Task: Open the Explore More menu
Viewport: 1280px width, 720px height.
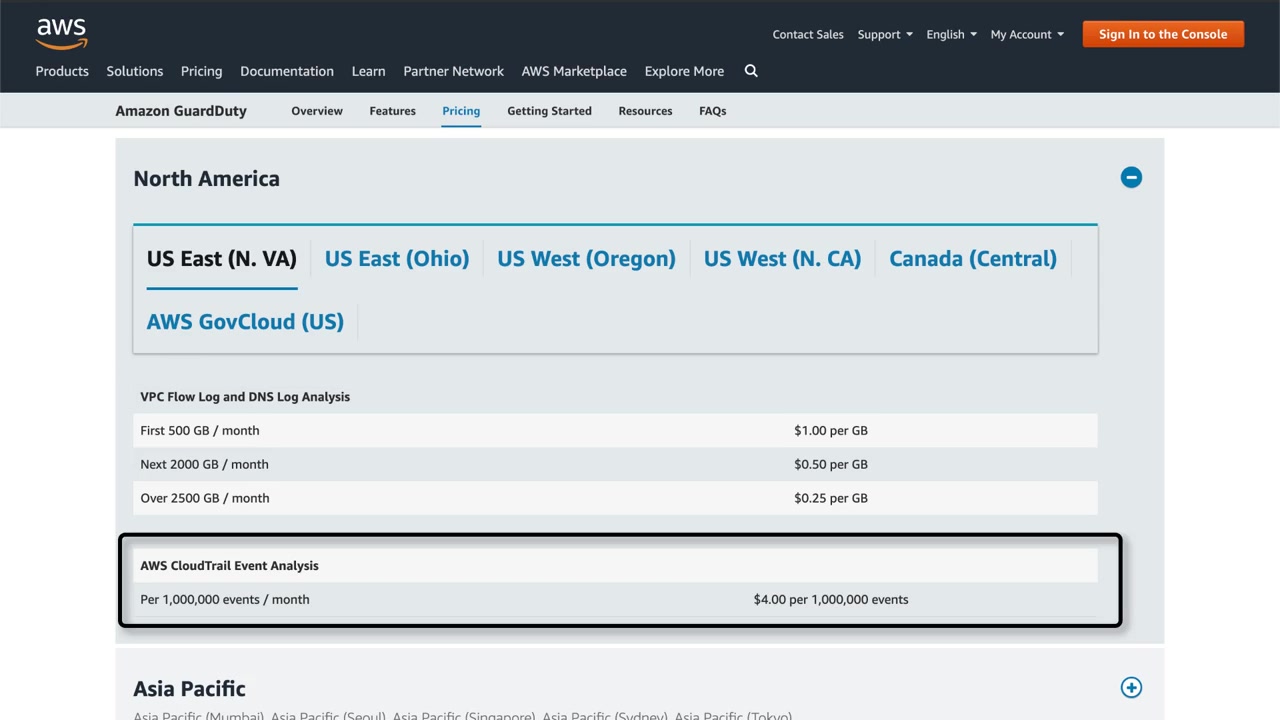Action: pos(684,71)
